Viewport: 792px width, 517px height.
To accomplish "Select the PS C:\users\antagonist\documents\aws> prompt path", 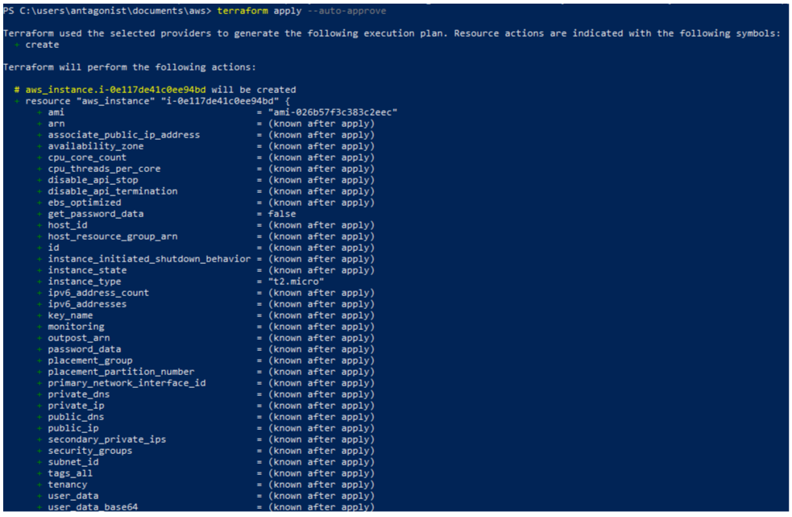I will [107, 11].
